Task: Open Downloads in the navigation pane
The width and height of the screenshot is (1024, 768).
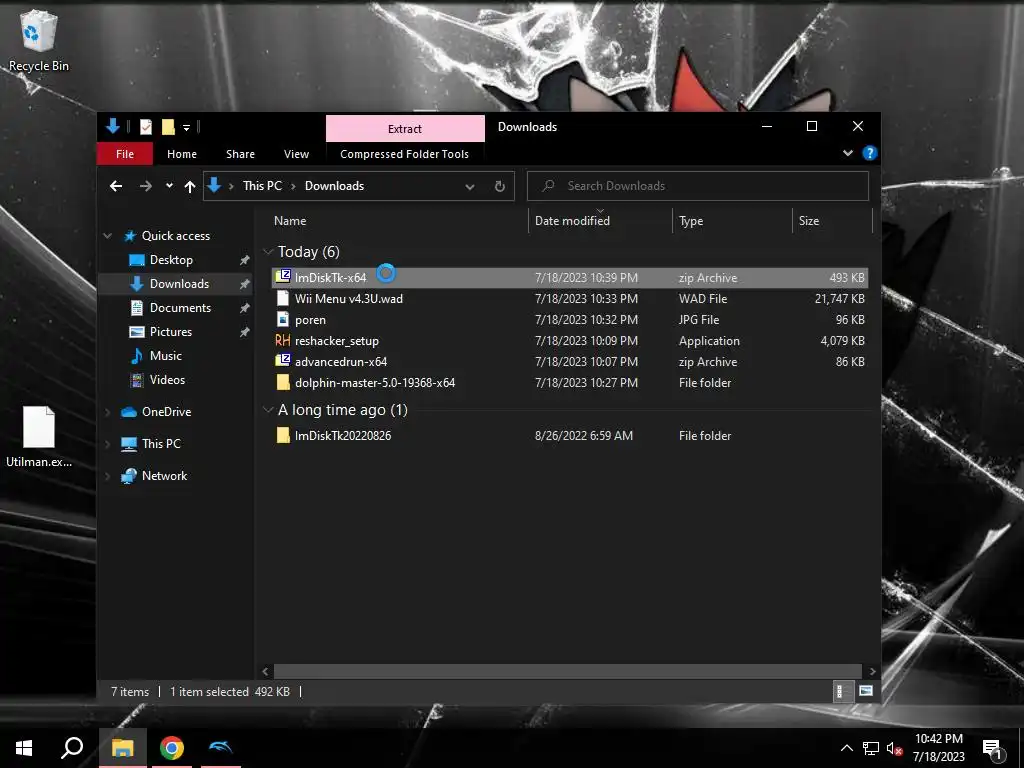Action: click(179, 283)
